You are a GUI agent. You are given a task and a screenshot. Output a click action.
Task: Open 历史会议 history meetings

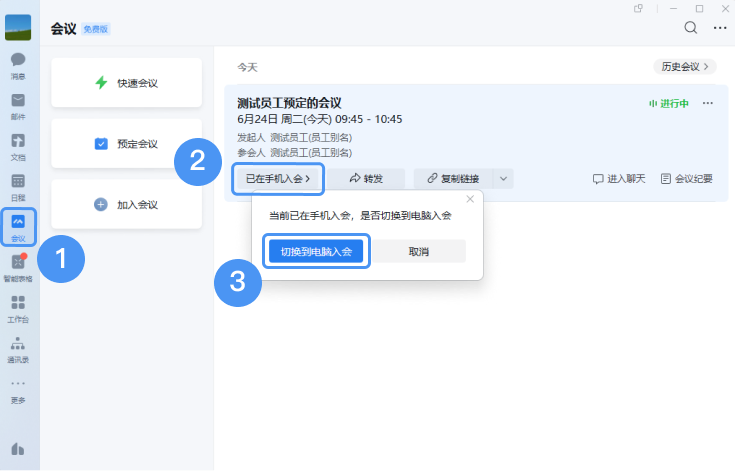tap(685, 67)
